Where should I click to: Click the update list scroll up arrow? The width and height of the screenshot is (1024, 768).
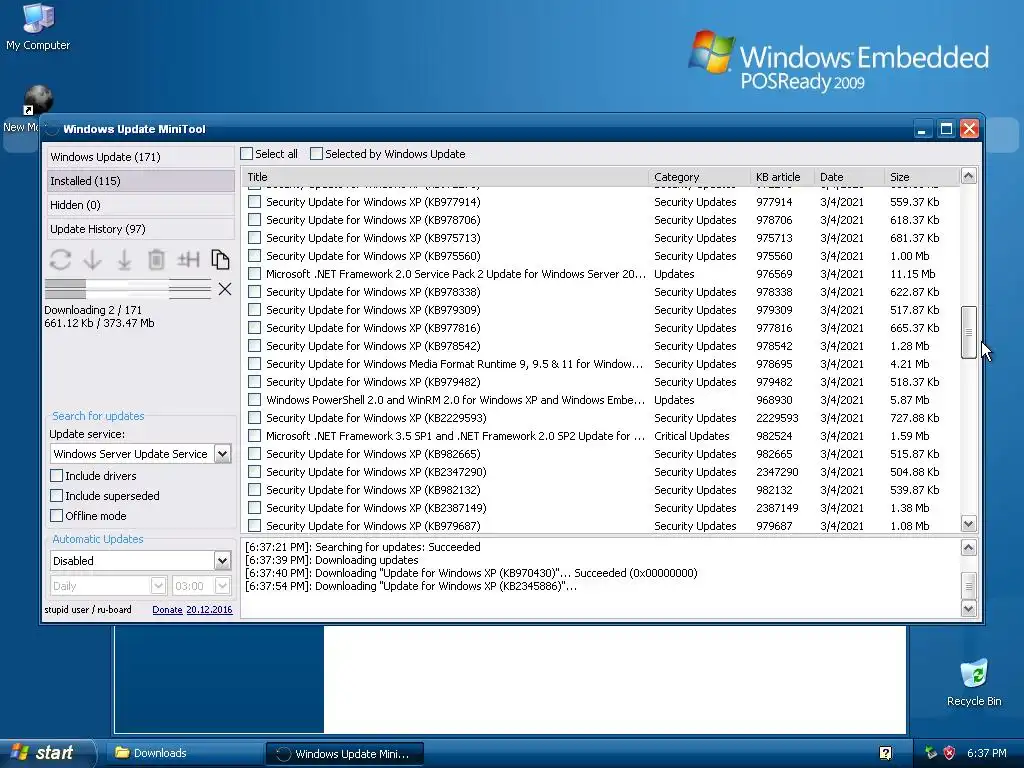click(x=968, y=176)
